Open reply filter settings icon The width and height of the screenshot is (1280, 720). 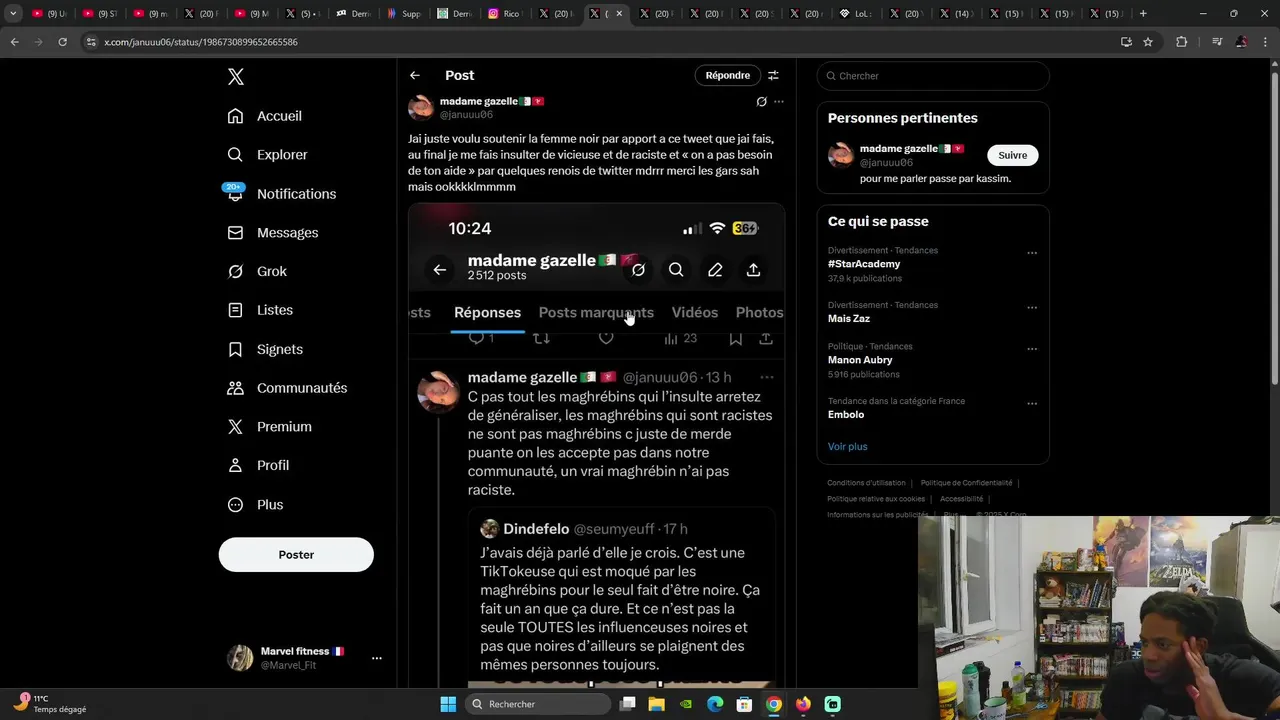pyautogui.click(x=773, y=75)
